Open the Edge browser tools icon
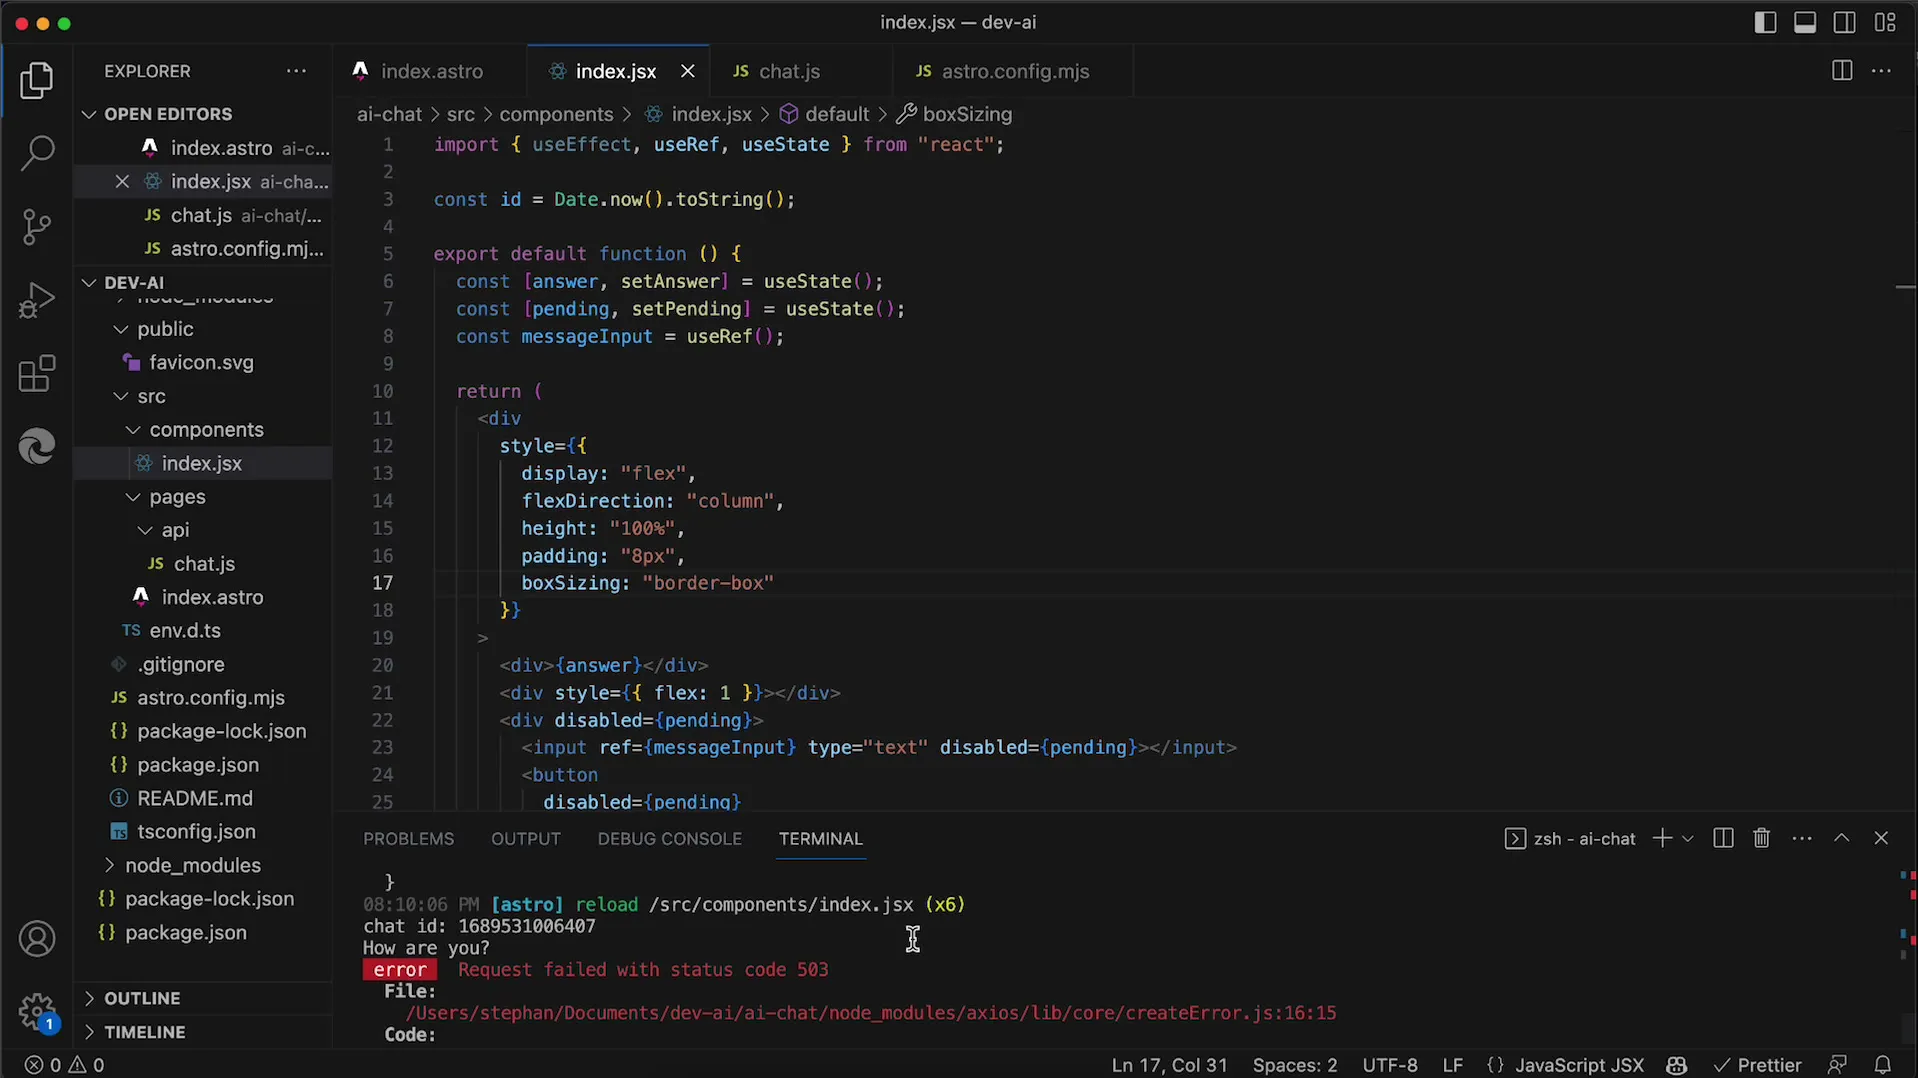 pos(37,447)
